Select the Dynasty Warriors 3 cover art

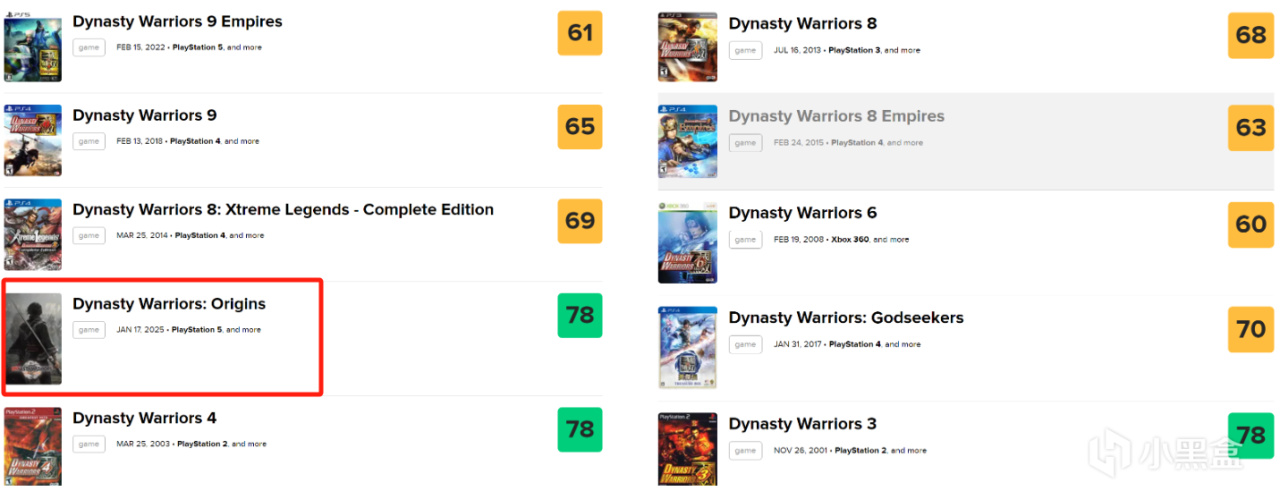click(688, 450)
